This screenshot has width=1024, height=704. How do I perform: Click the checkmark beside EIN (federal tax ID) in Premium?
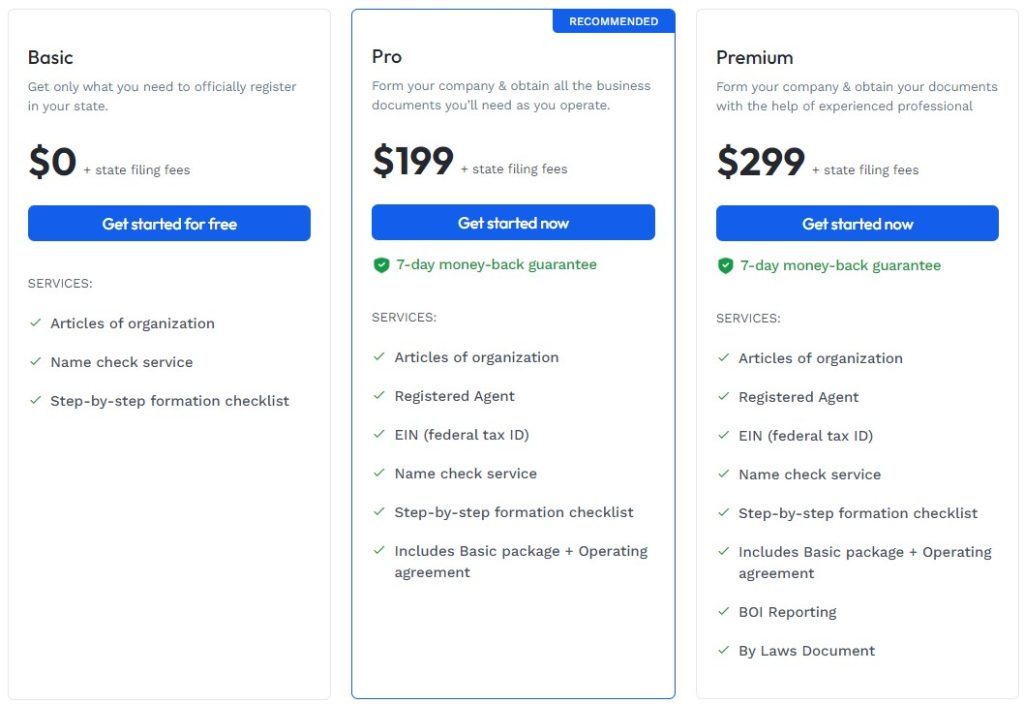click(723, 435)
